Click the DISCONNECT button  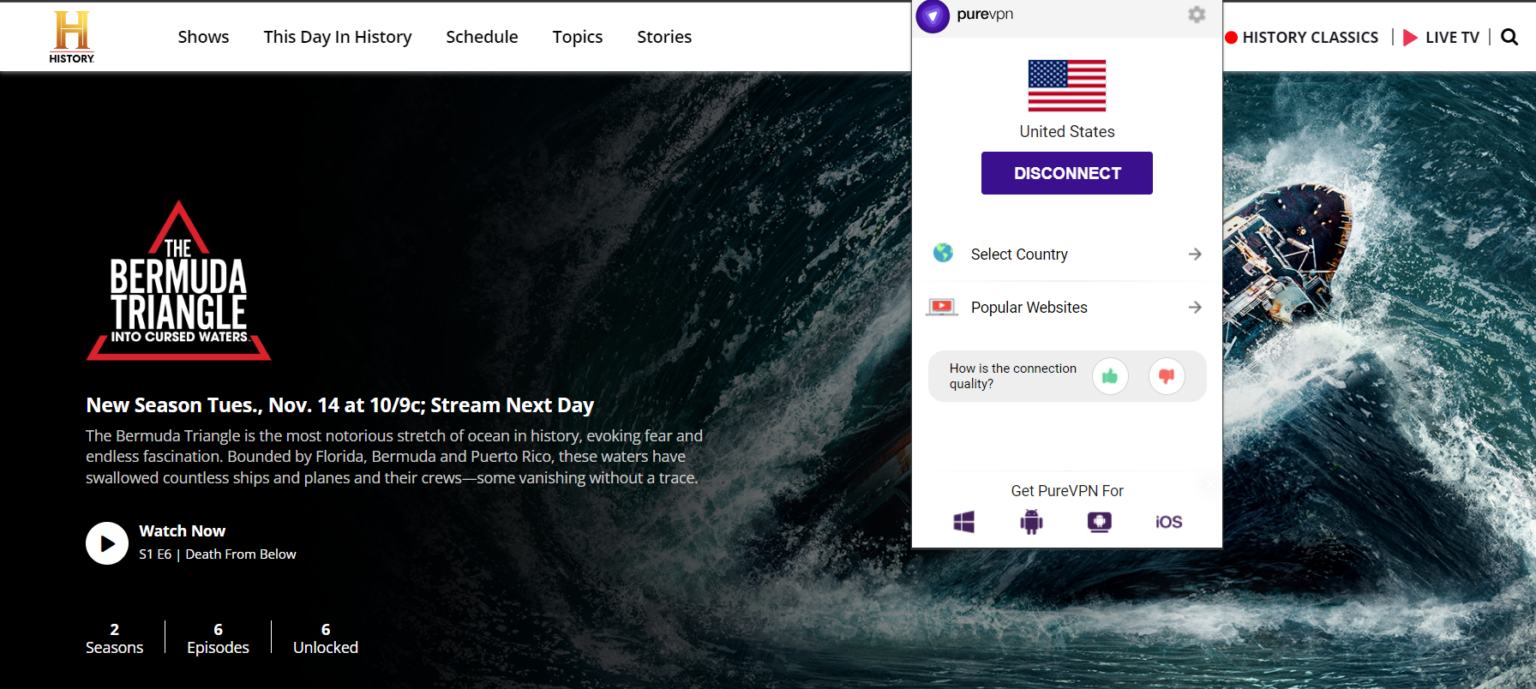pyautogui.click(x=1066, y=173)
